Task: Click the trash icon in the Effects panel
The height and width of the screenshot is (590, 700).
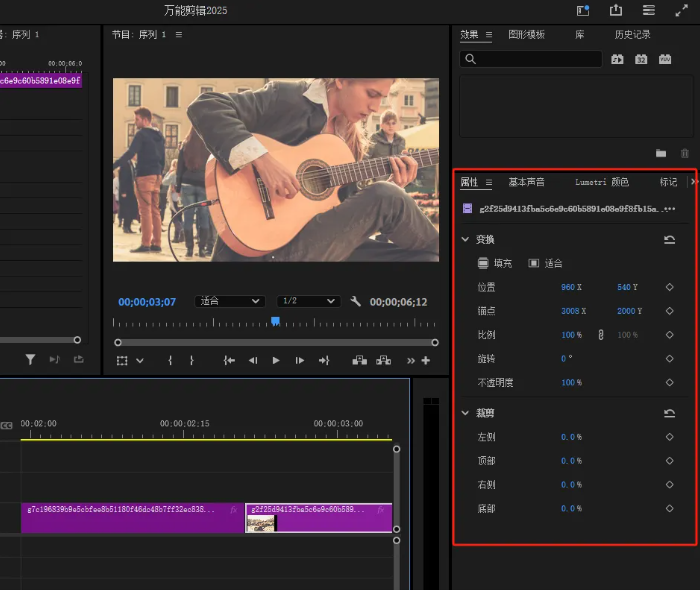Action: [685, 153]
